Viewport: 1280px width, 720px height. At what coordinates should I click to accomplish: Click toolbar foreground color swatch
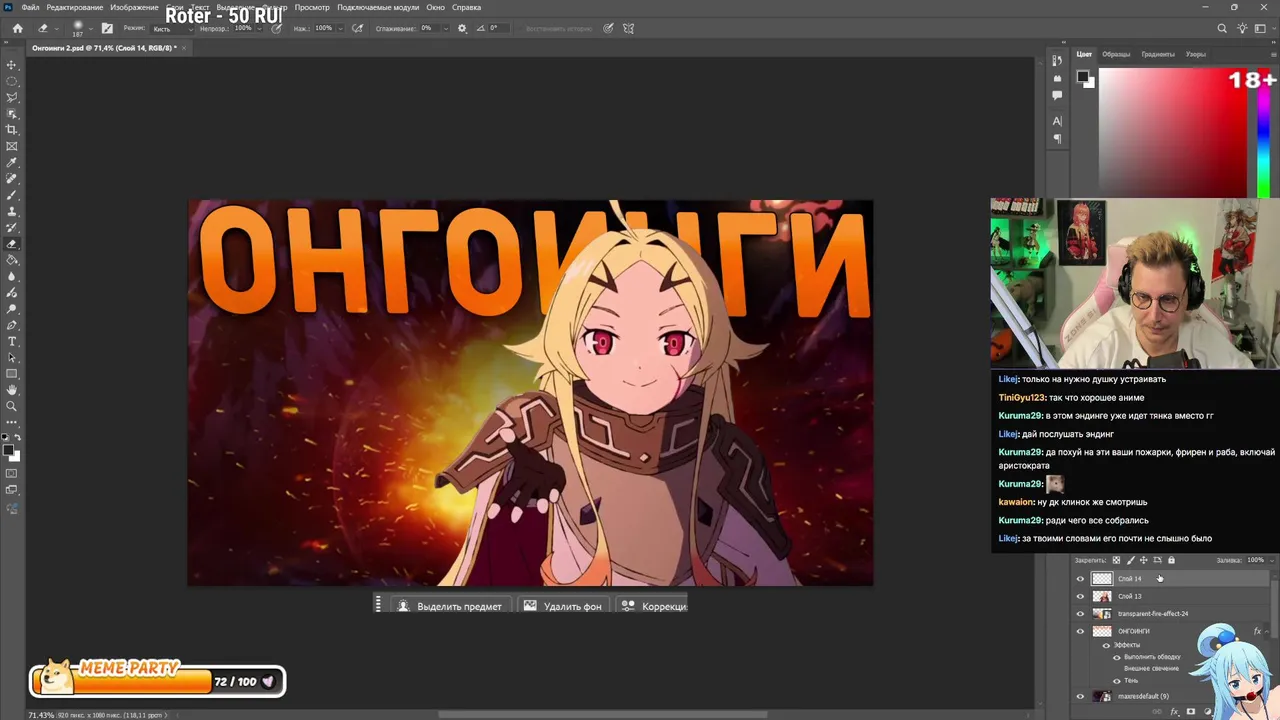pyautogui.click(x=9, y=451)
